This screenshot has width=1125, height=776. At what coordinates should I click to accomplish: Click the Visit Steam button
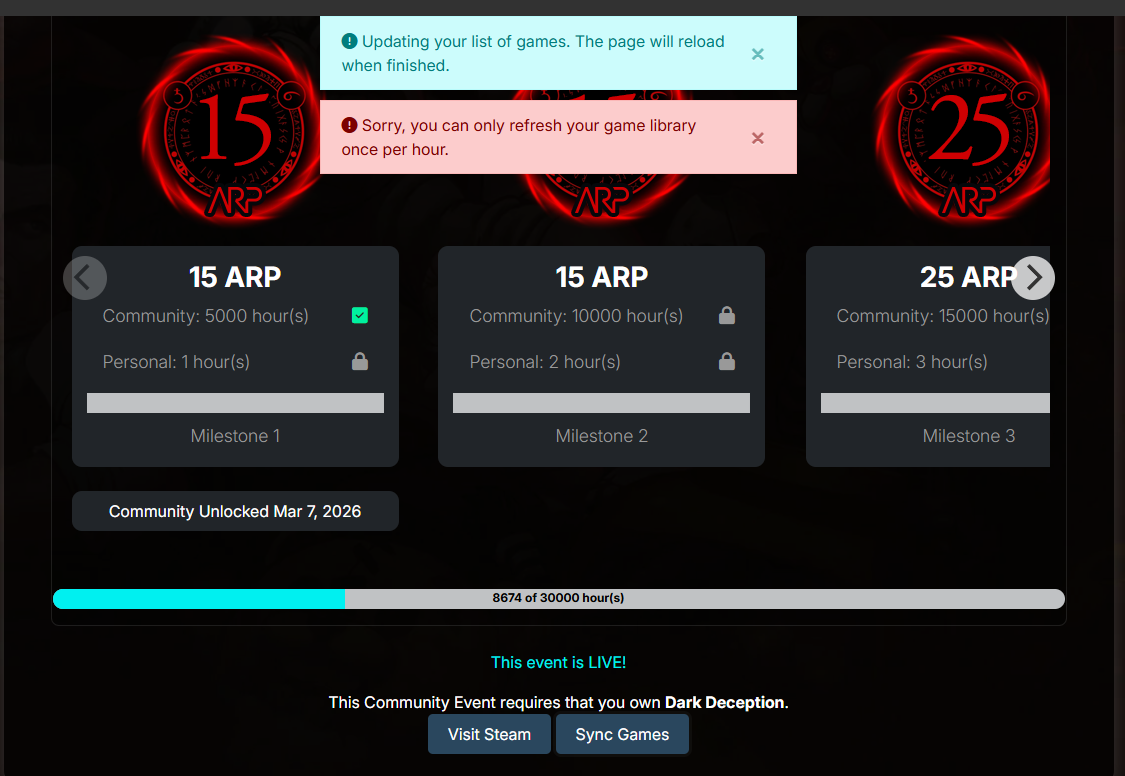(489, 734)
